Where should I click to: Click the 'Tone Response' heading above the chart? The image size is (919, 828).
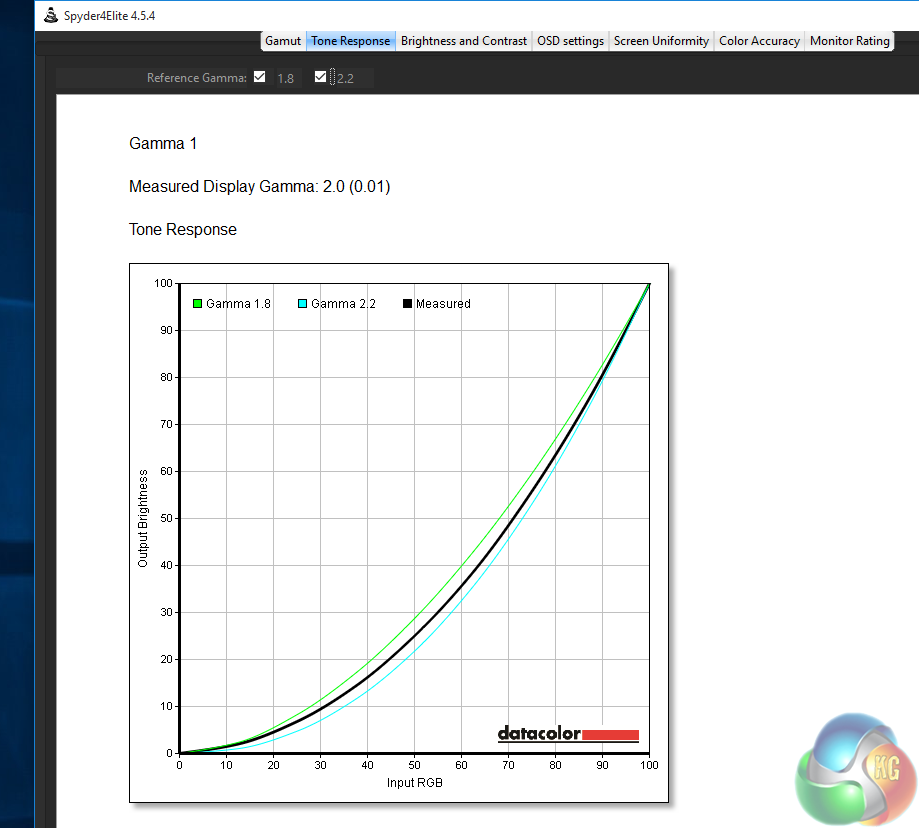(x=183, y=230)
